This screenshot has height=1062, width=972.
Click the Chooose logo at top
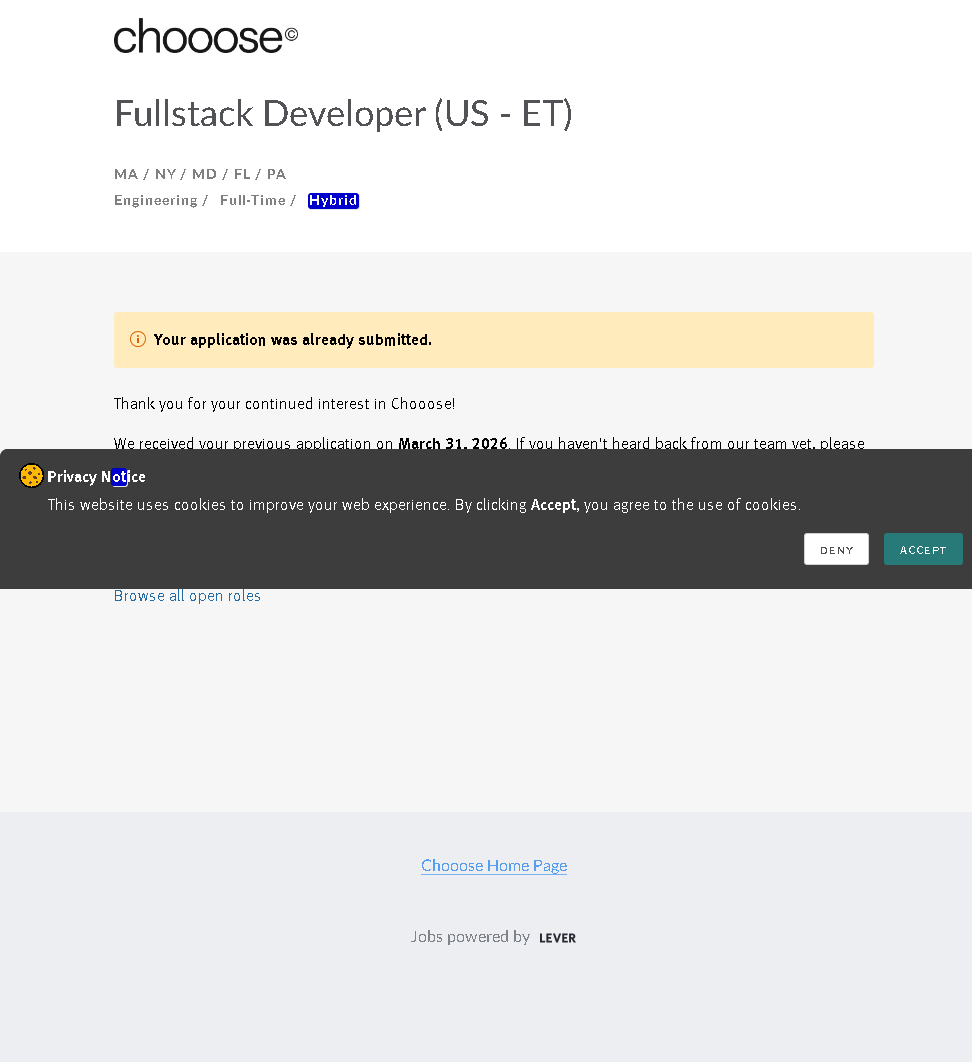pyautogui.click(x=198, y=37)
